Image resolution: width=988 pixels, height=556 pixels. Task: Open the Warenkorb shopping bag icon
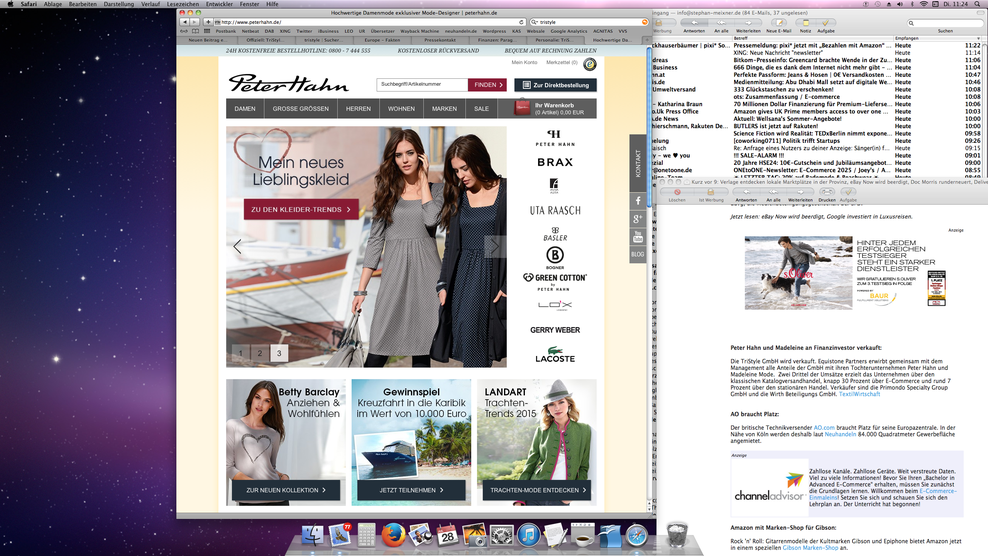(x=522, y=108)
